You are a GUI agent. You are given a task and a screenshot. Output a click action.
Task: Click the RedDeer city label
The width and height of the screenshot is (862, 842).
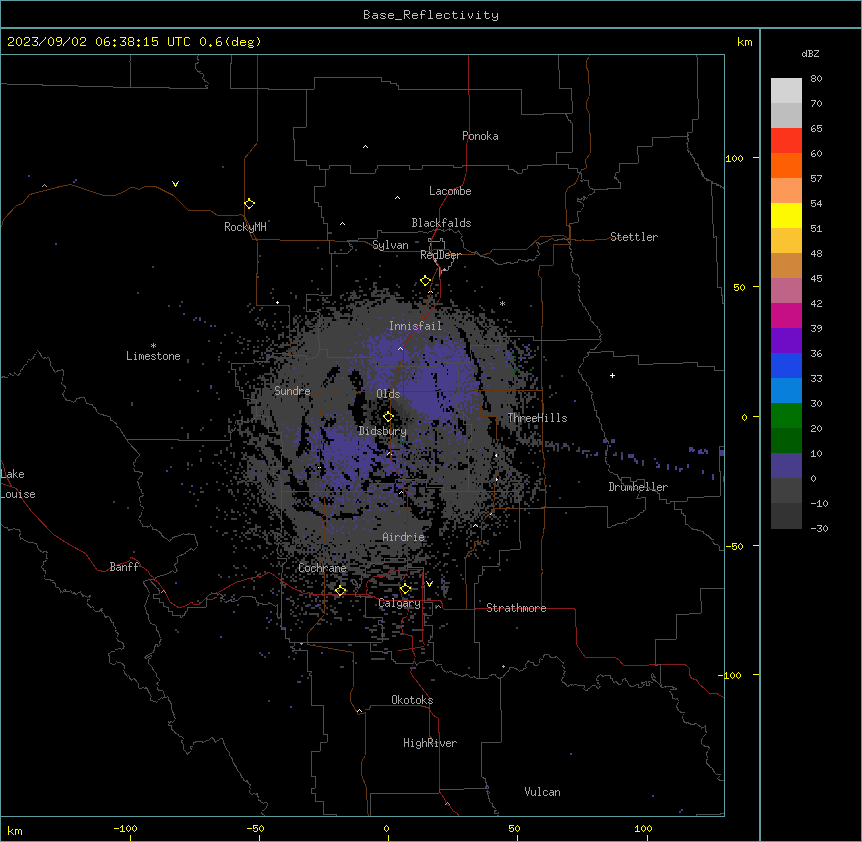(x=440, y=255)
